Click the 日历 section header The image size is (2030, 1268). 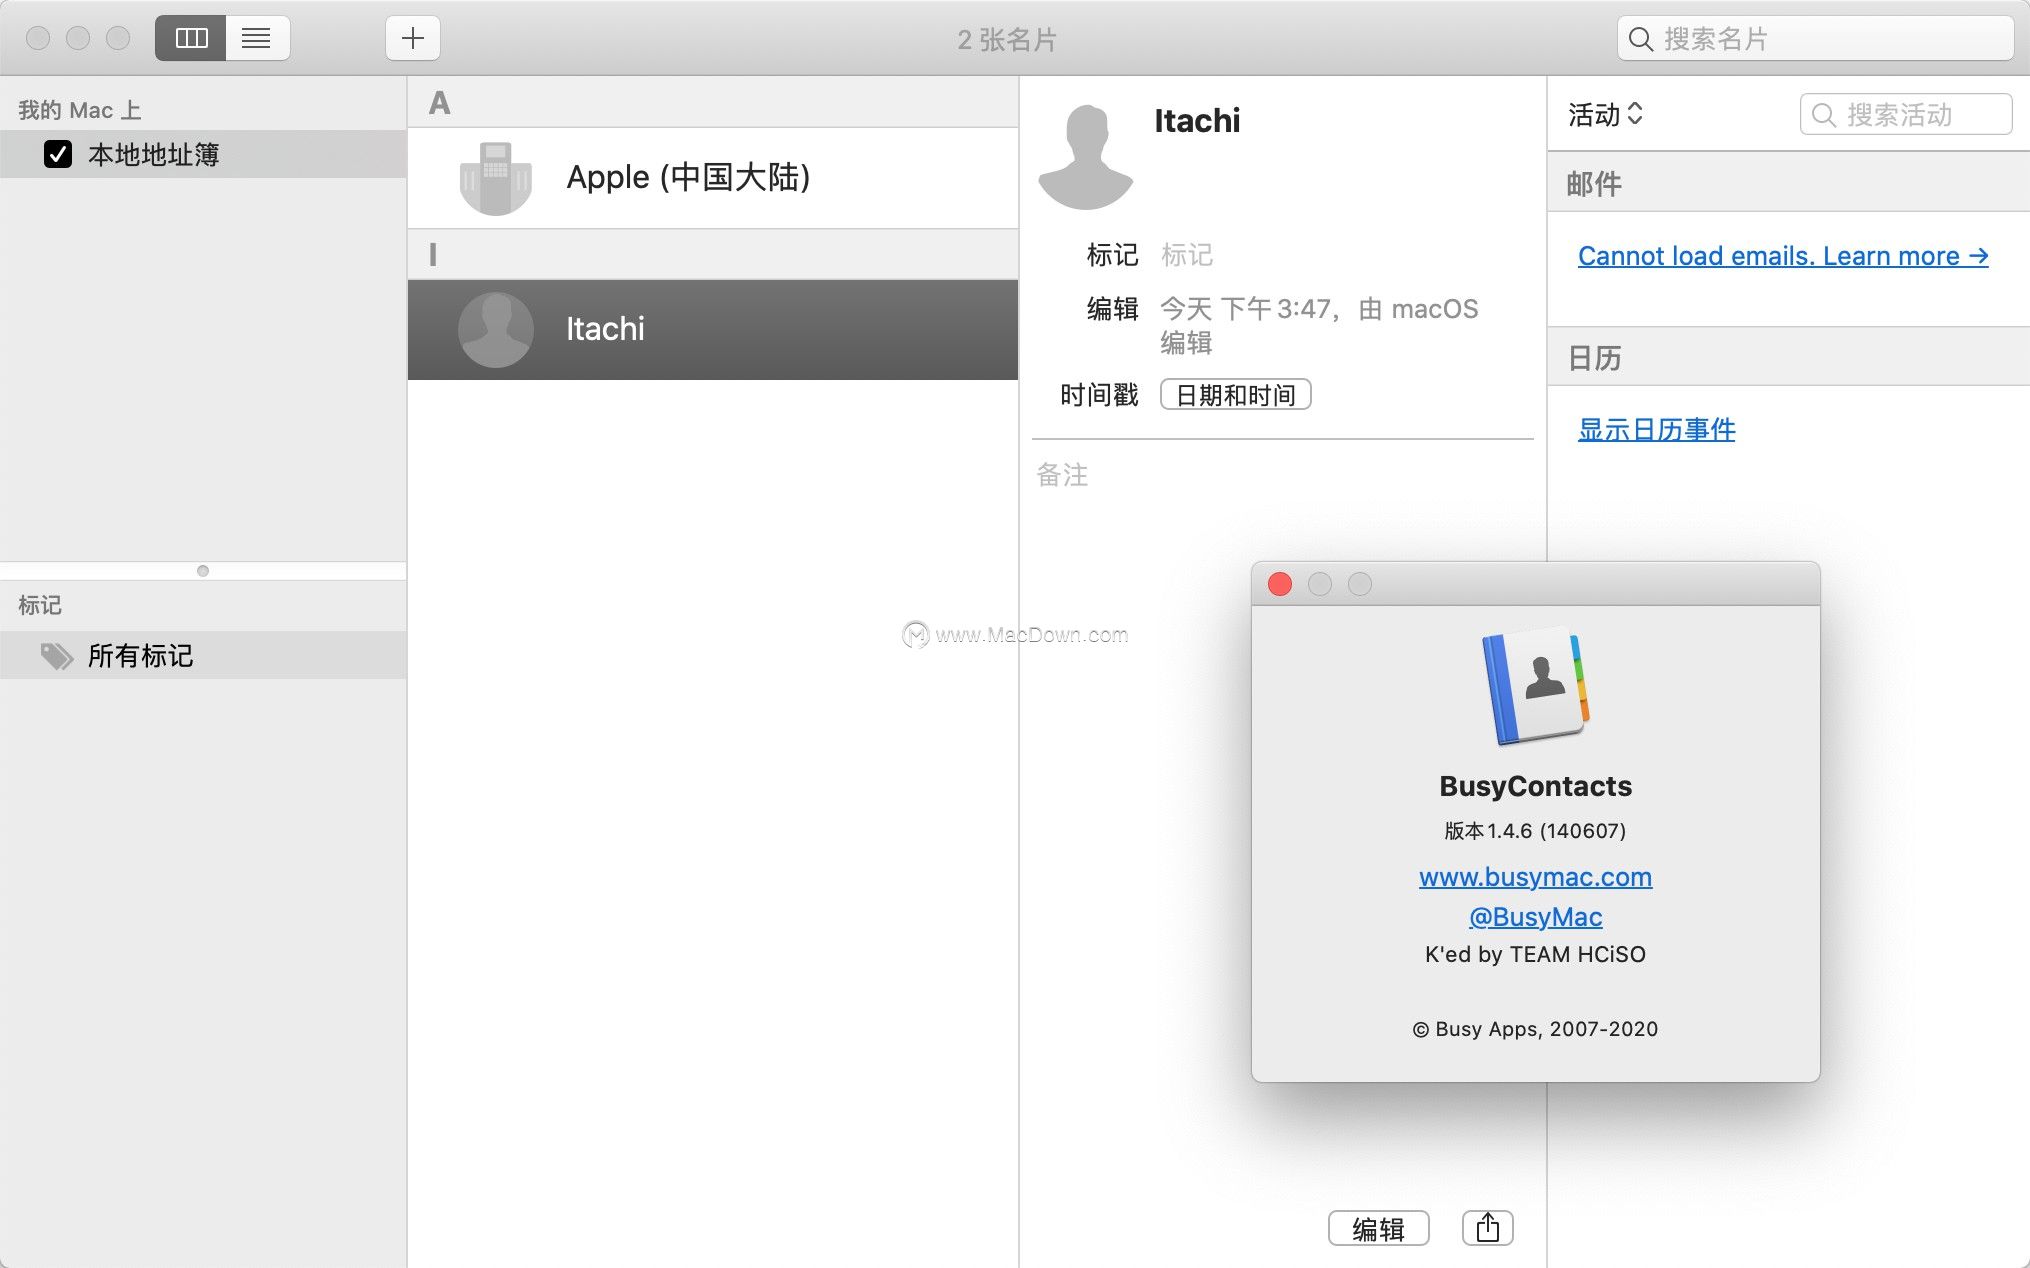[1788, 357]
